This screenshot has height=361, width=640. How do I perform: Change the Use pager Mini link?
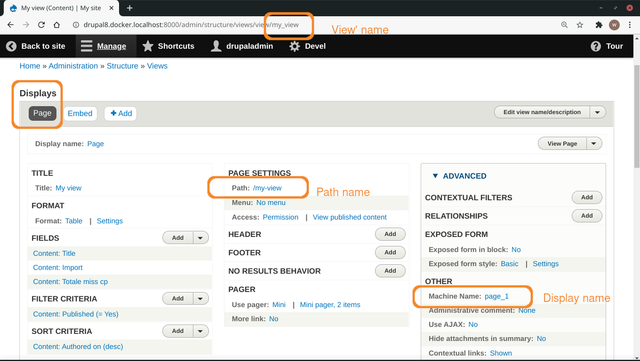(x=279, y=305)
